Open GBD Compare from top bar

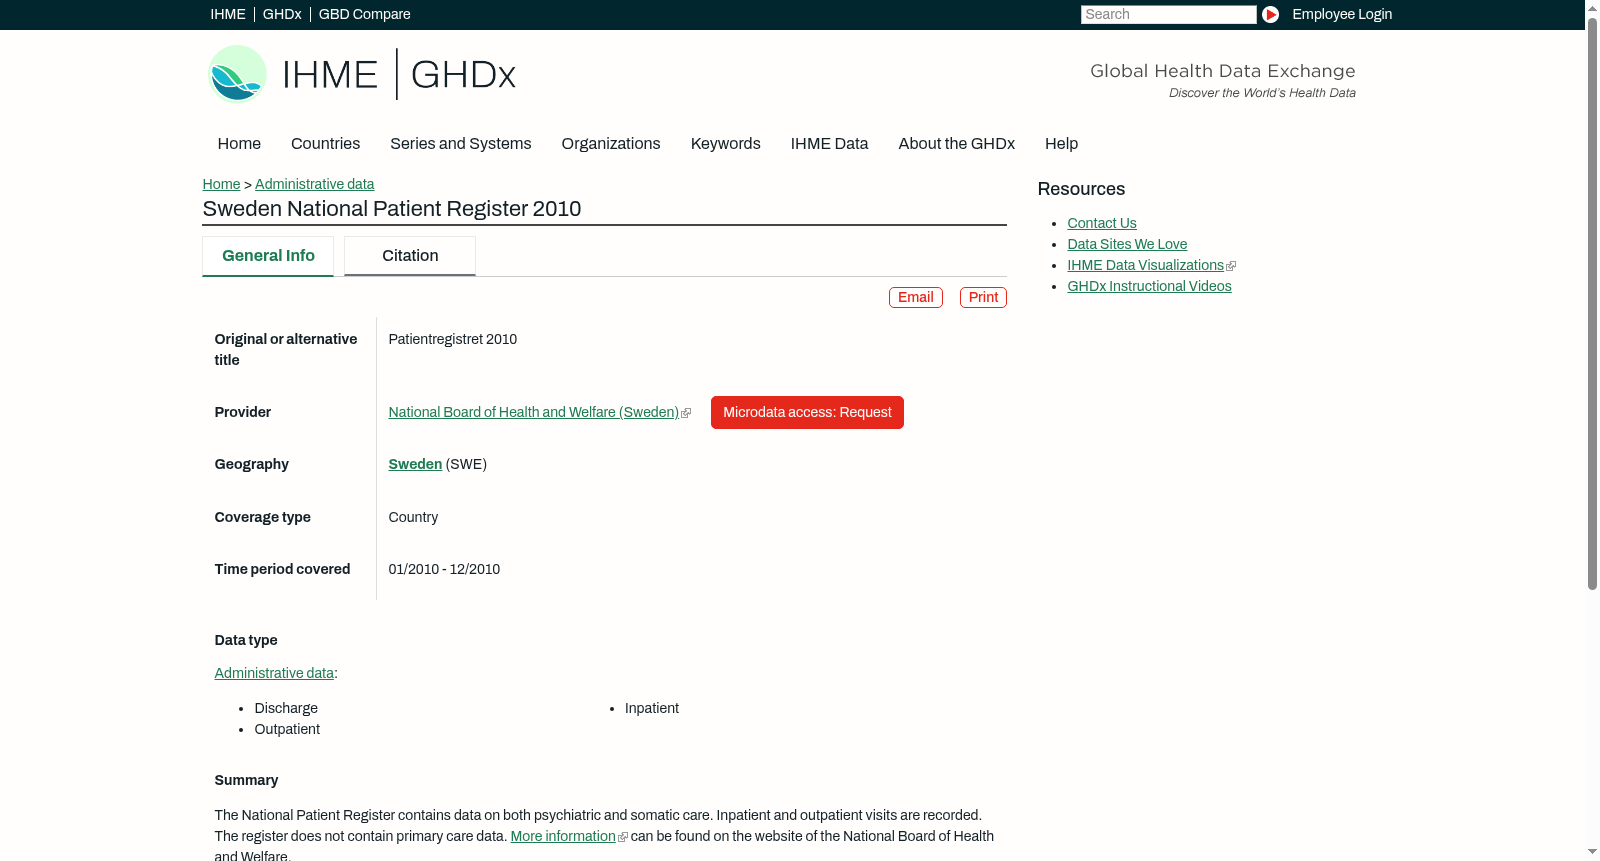(x=365, y=14)
